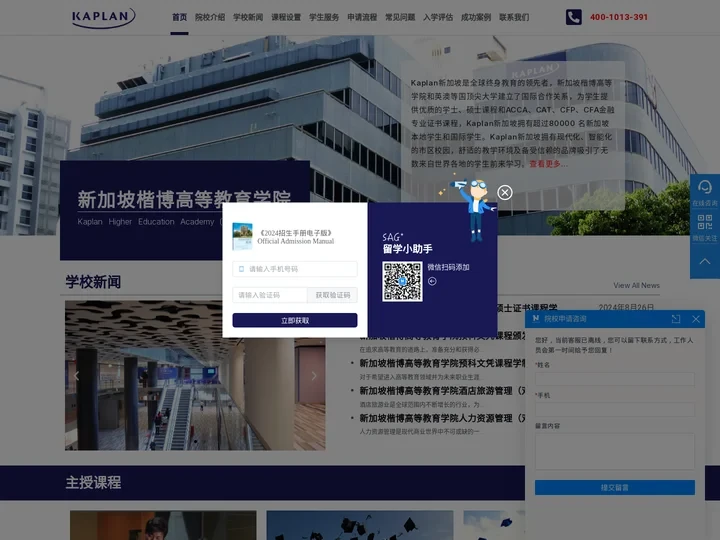This screenshot has height=540, width=720.
Task: Close the 院校申请咨询 chat panel
Action: [696, 319]
